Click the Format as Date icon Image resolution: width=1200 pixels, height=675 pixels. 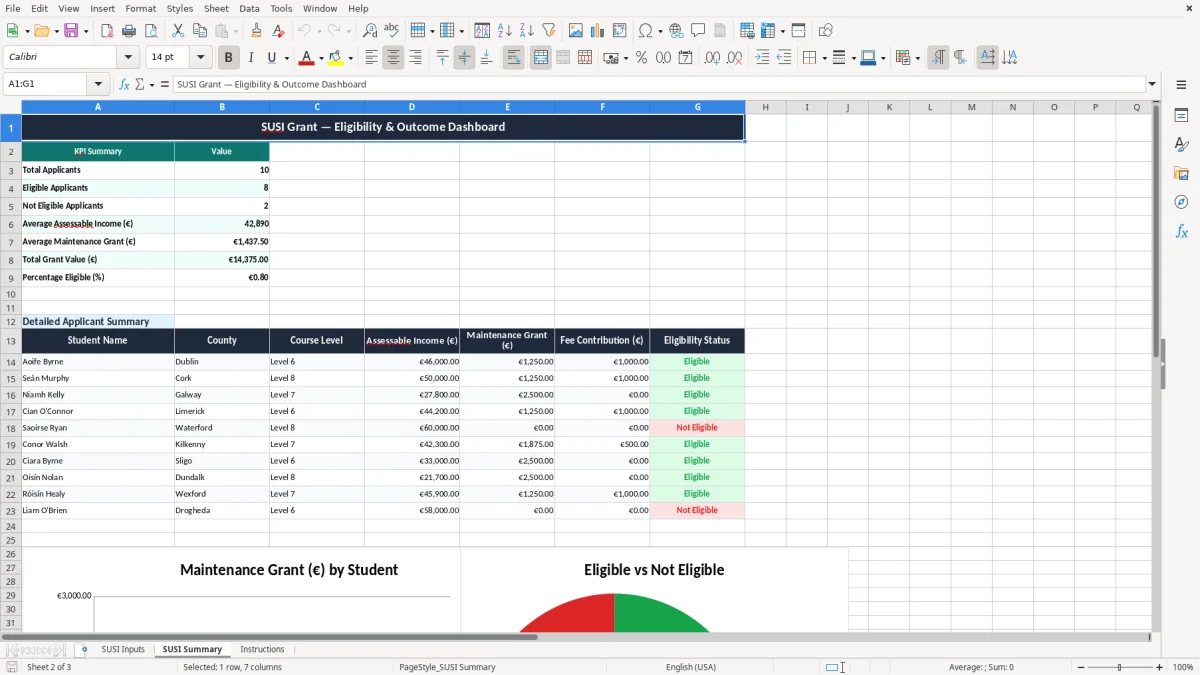click(685, 58)
